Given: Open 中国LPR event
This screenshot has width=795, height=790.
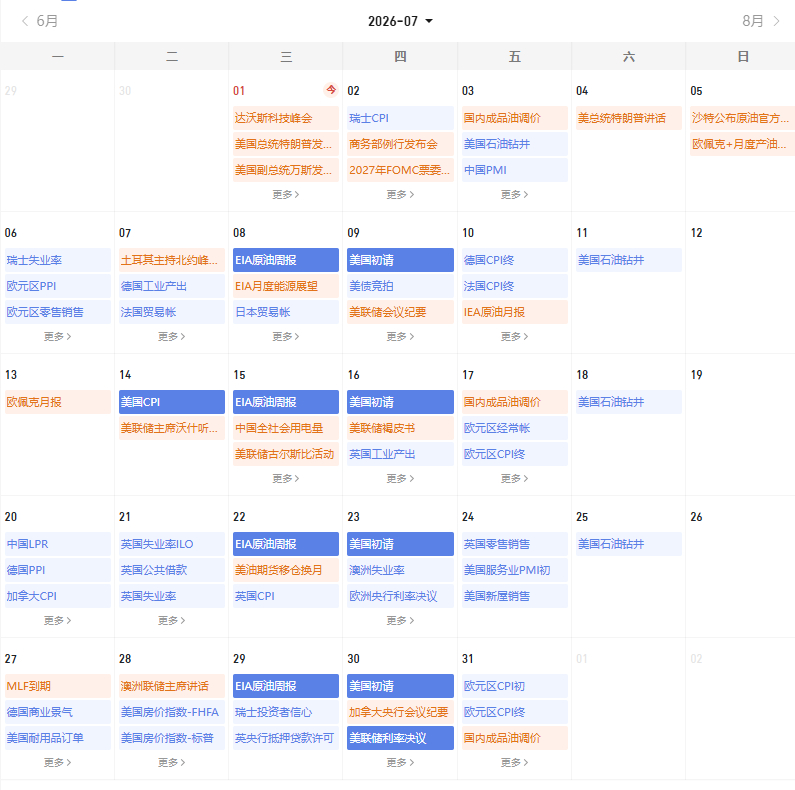Looking at the screenshot, I should pyautogui.click(x=58, y=544).
